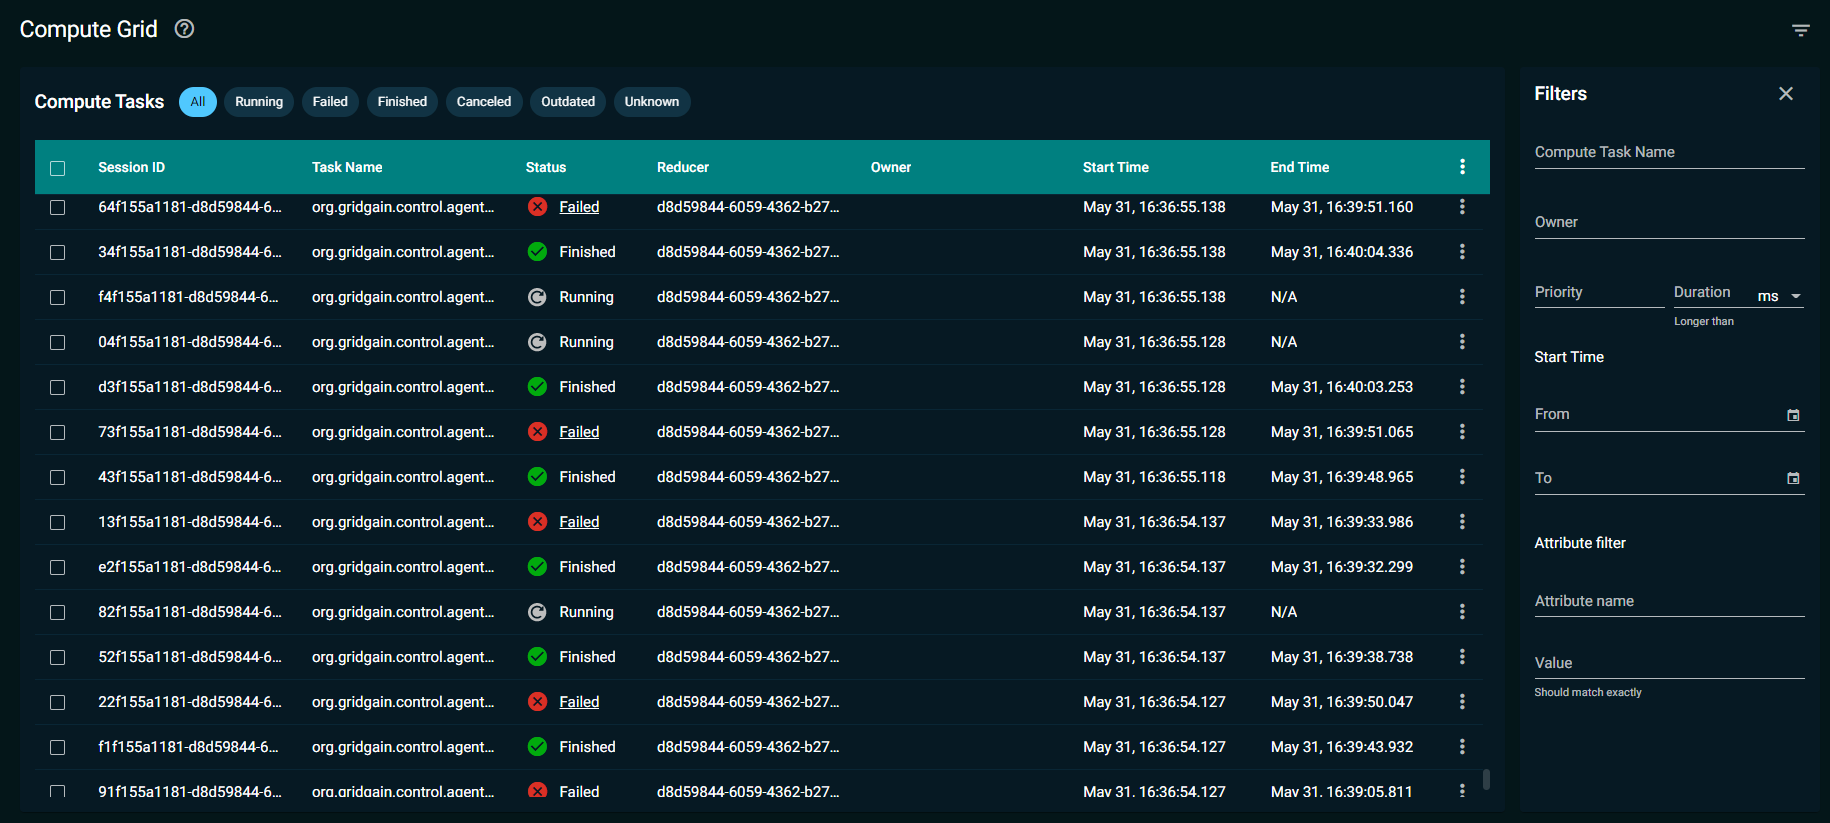
Task: Sort by End Time column header
Action: point(1299,167)
